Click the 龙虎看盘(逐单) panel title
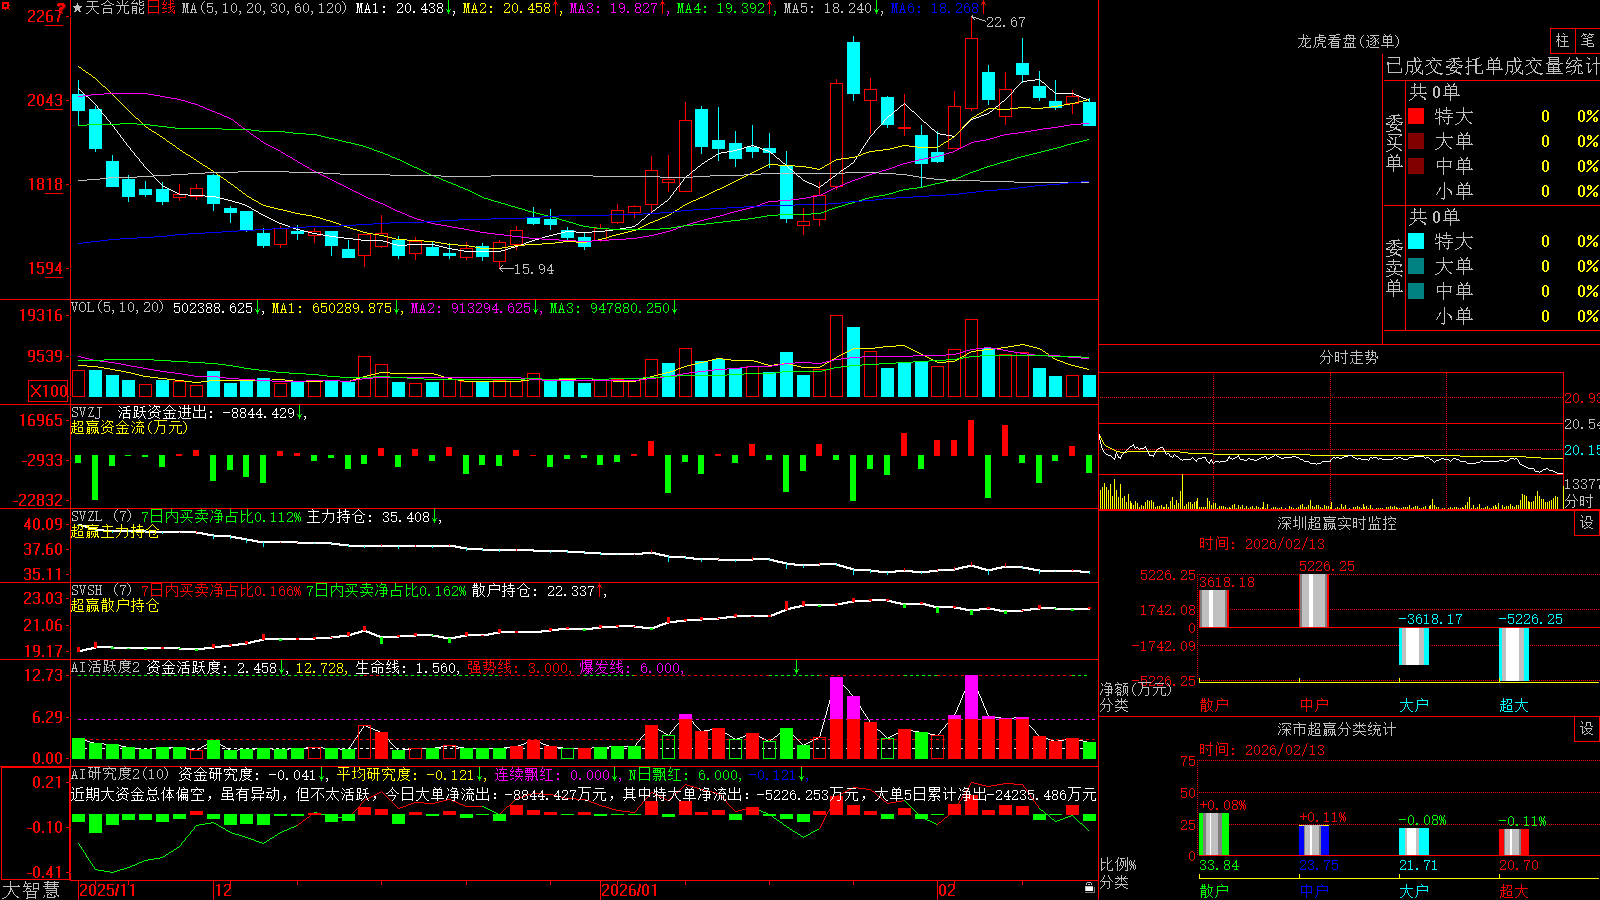Viewport: 1600px width, 900px height. pos(1348,41)
